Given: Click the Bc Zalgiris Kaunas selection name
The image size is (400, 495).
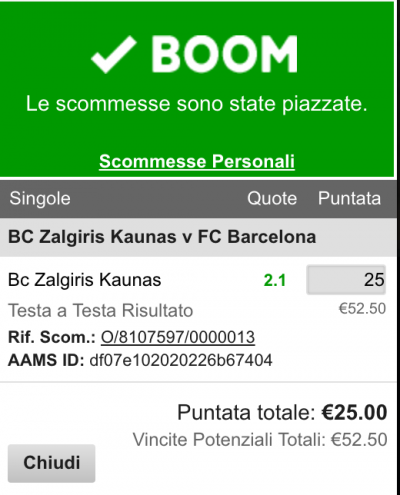Looking at the screenshot, I should pyautogui.click(x=84, y=280).
